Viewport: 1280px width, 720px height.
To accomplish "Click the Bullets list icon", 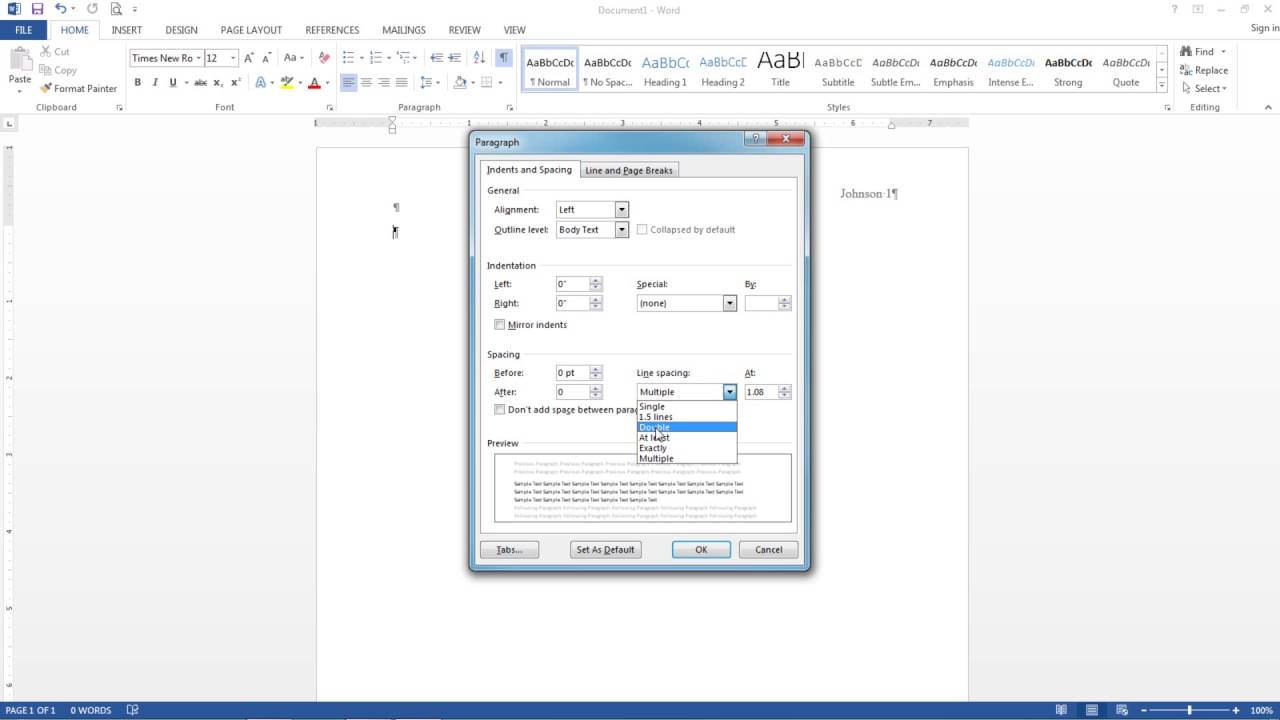I will pyautogui.click(x=348, y=58).
